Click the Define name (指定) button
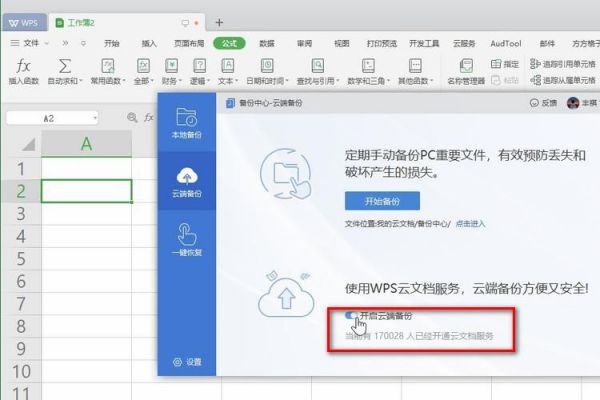 505,64
